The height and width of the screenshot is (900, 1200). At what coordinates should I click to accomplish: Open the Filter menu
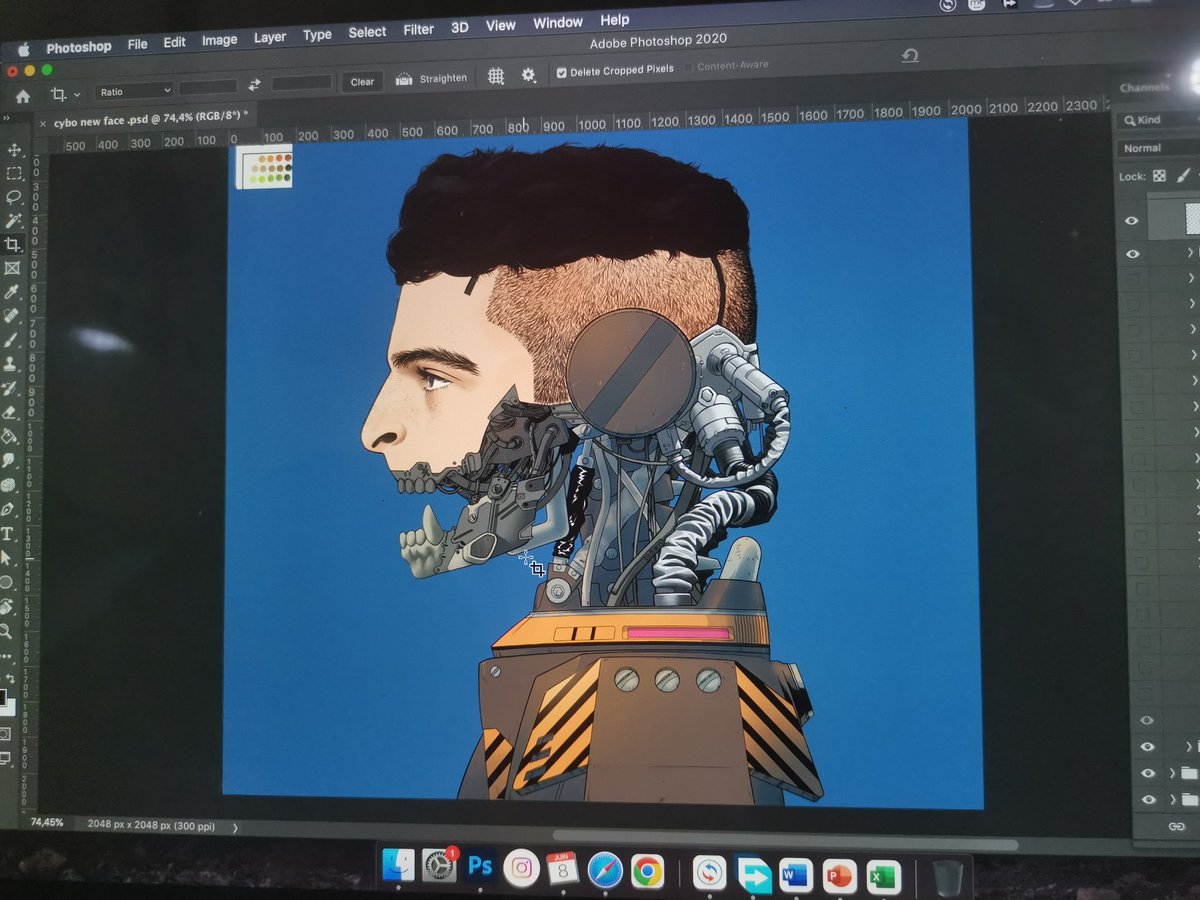[x=418, y=30]
